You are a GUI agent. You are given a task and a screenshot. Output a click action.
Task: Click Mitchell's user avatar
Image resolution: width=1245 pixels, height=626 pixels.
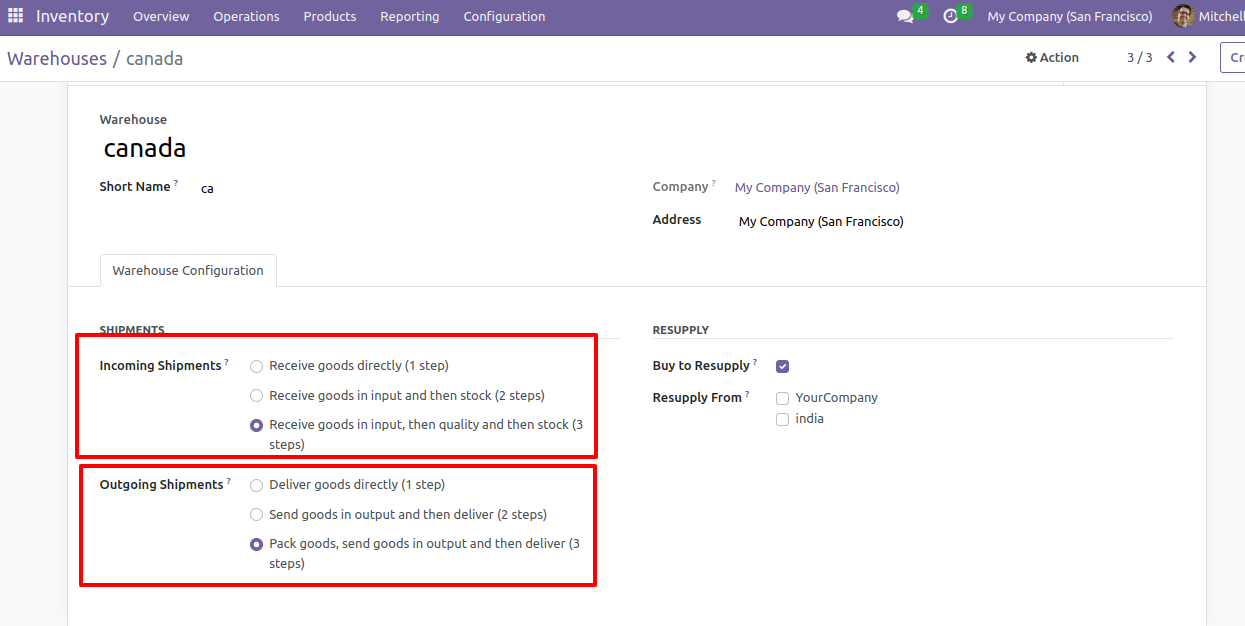1183,16
